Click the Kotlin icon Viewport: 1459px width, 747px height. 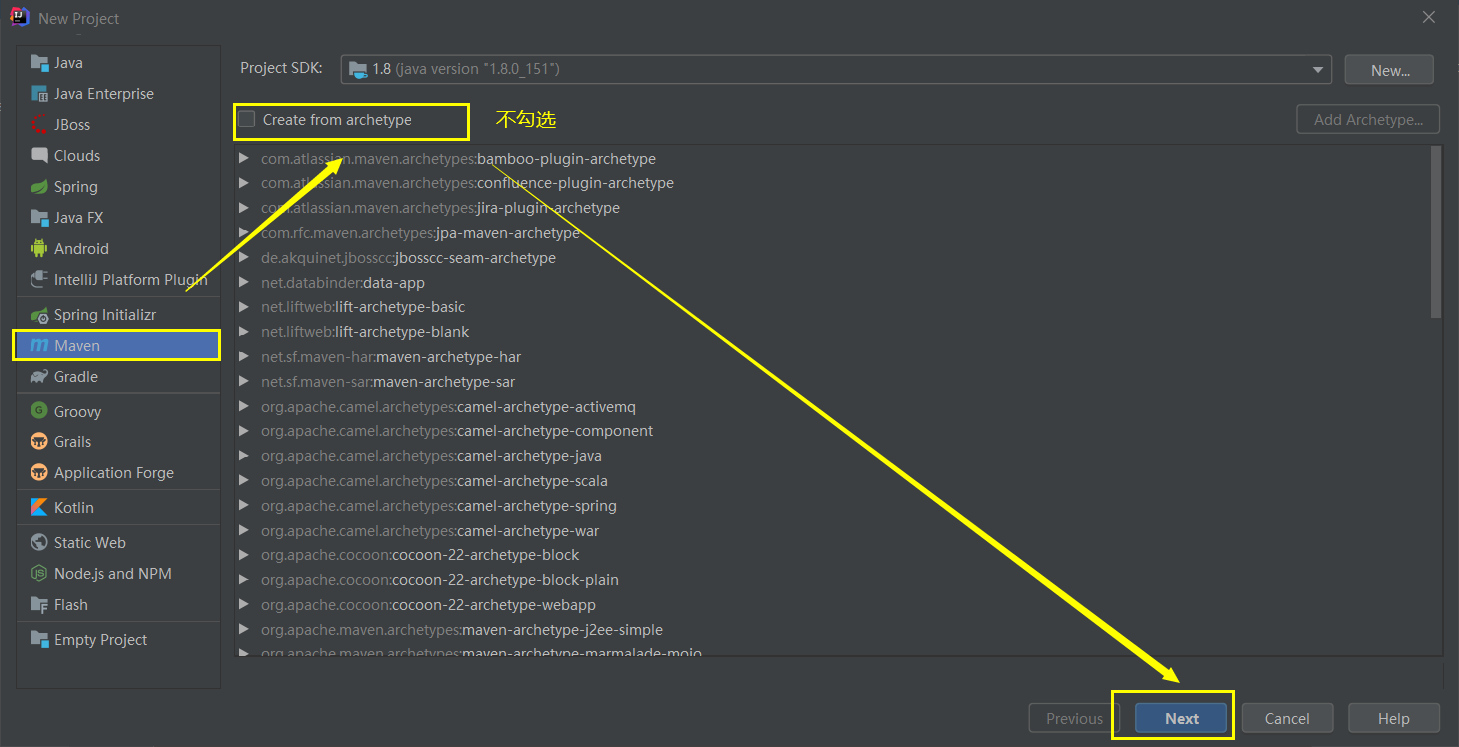click(x=39, y=507)
